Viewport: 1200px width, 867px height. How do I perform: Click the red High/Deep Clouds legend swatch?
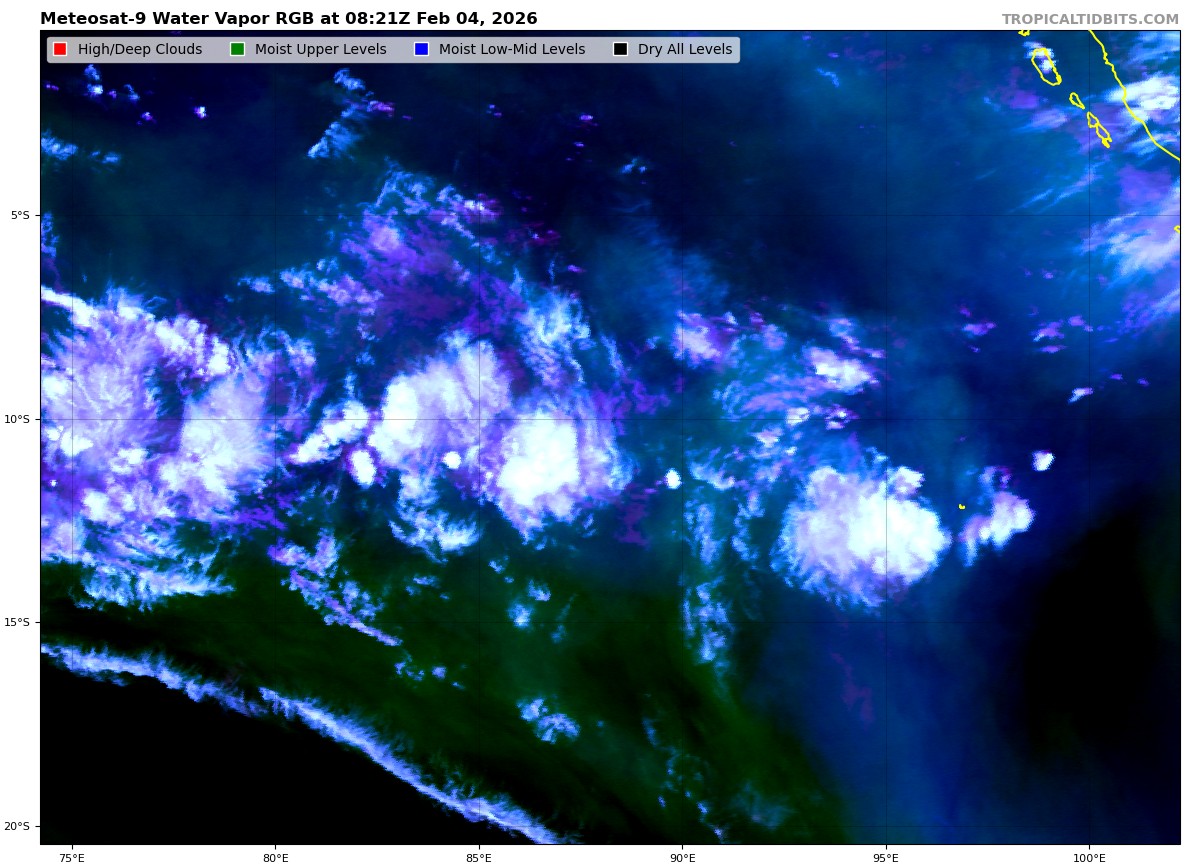coord(60,50)
